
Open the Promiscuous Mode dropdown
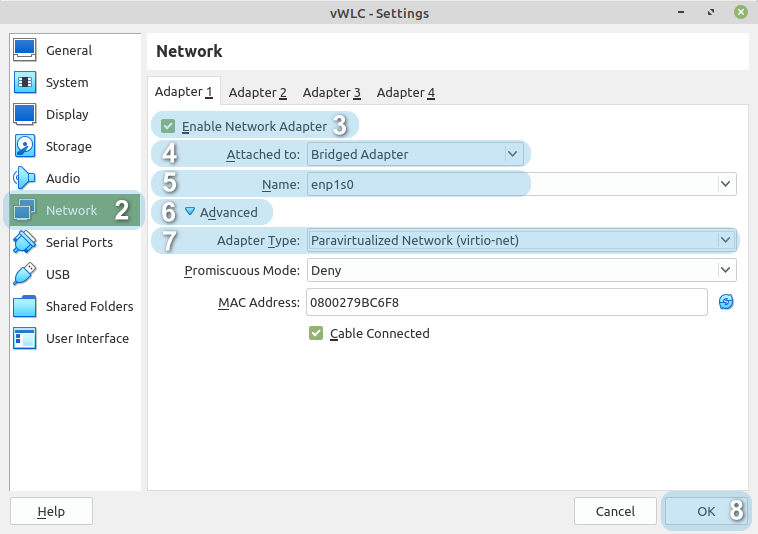[x=521, y=270]
